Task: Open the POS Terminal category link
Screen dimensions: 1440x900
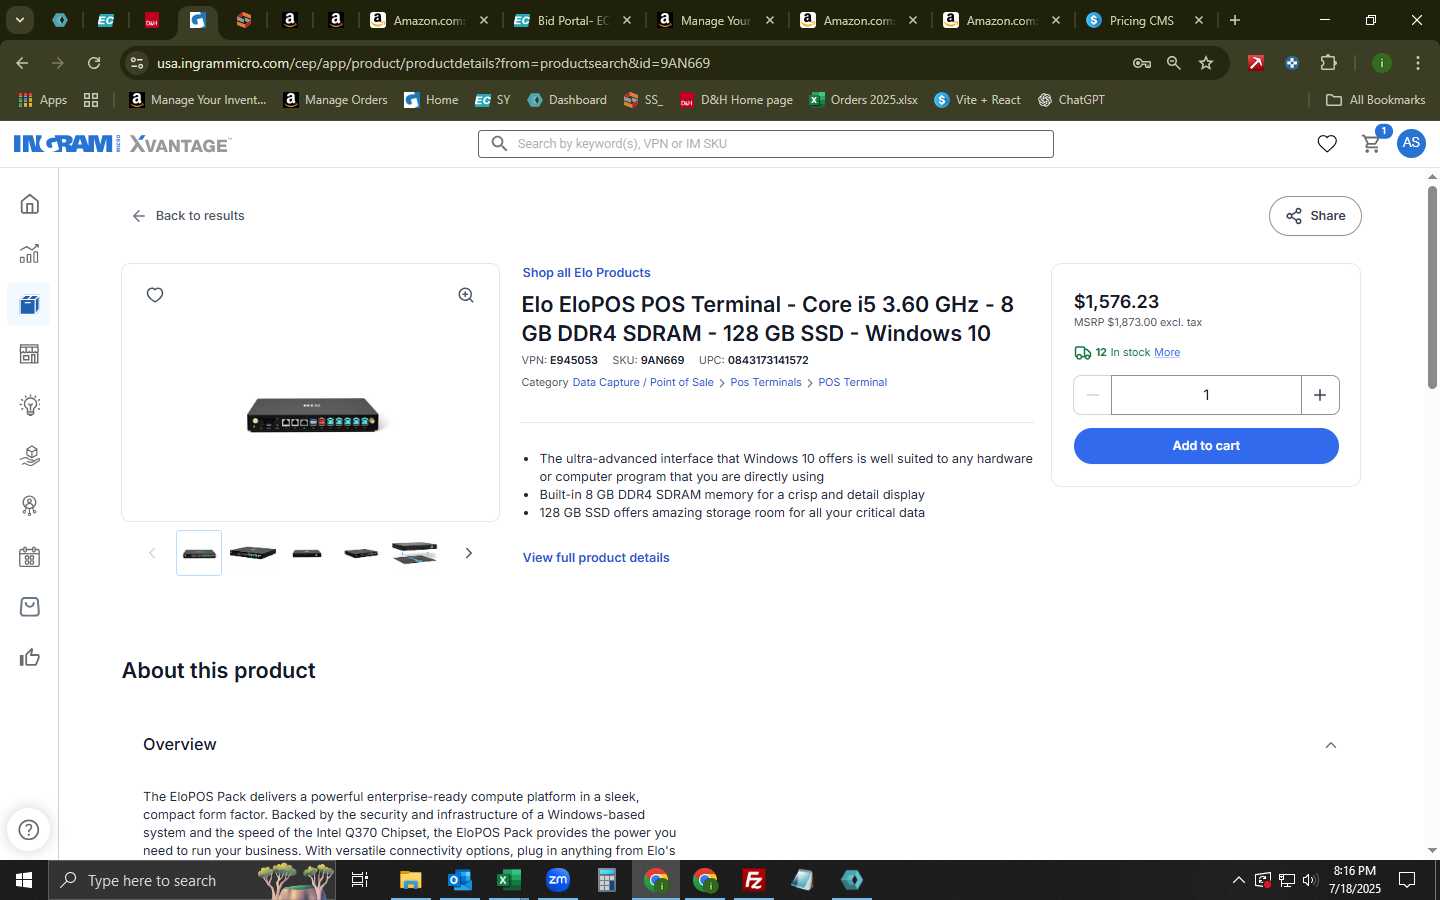Action: 853,383
